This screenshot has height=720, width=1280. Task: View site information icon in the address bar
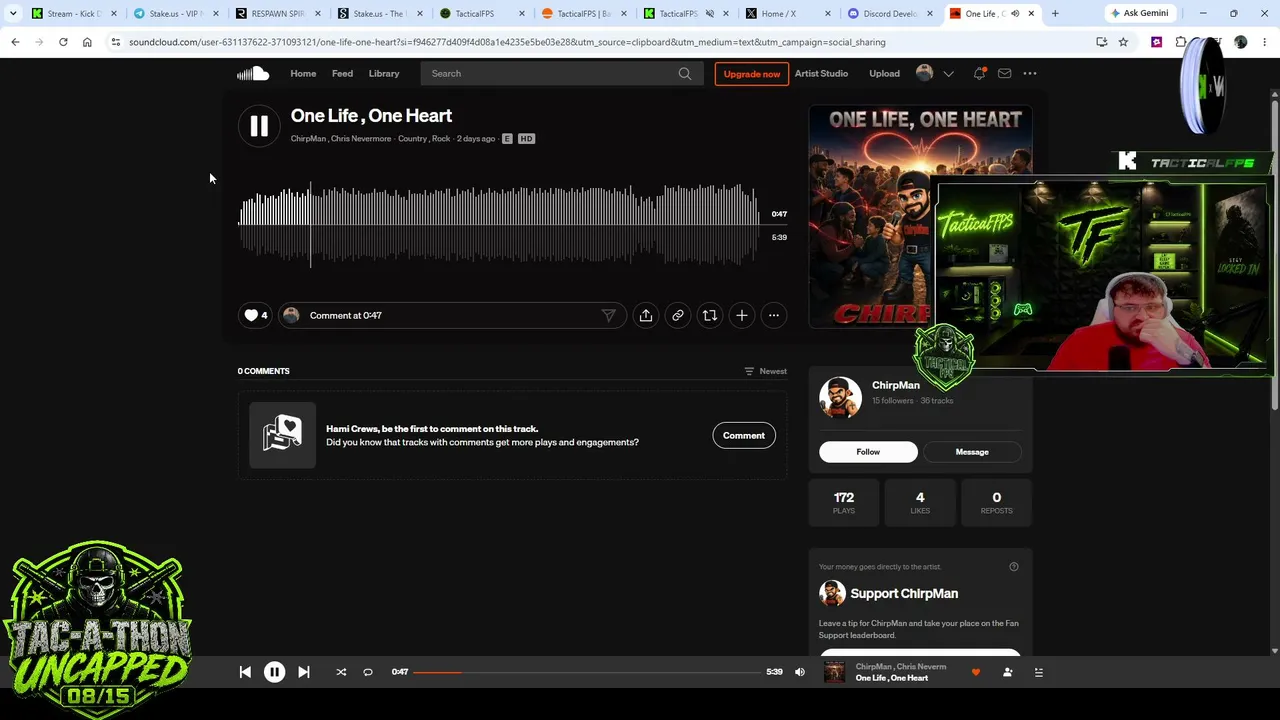(x=116, y=42)
